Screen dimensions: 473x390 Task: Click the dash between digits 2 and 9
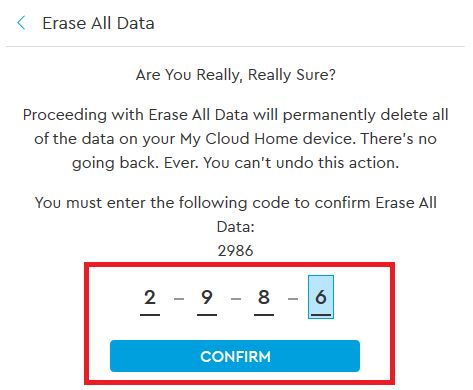(x=179, y=299)
